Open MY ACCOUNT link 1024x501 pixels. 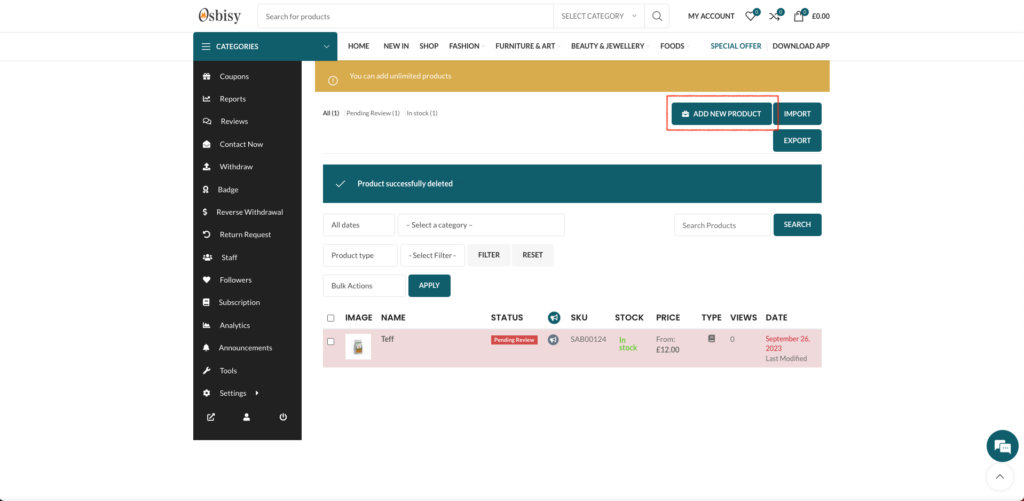[x=711, y=16]
